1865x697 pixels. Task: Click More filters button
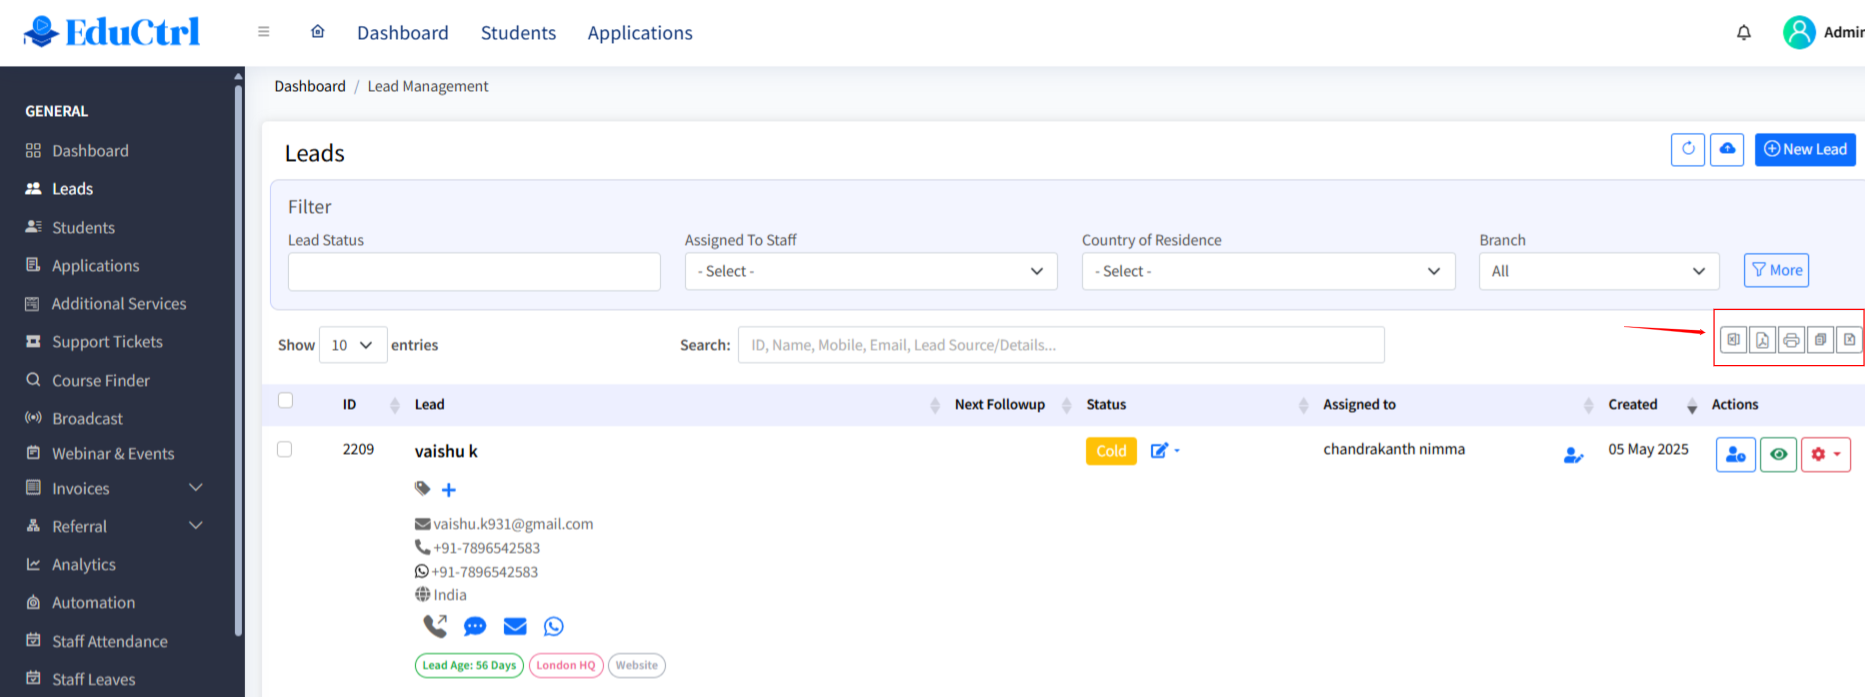[x=1776, y=270]
